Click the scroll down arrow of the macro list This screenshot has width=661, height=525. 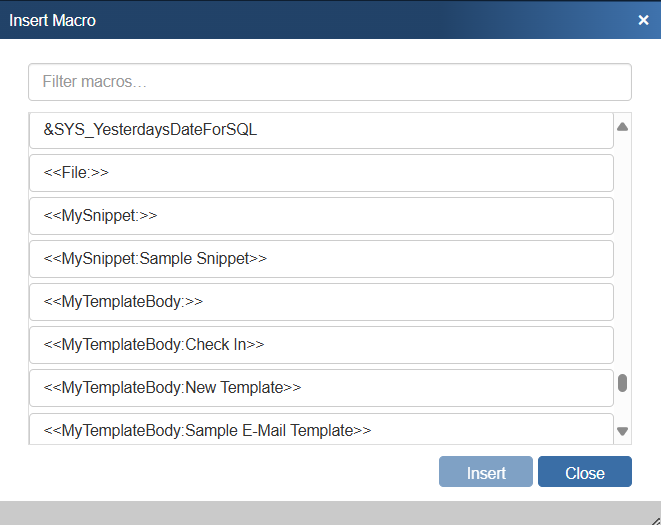click(622, 432)
